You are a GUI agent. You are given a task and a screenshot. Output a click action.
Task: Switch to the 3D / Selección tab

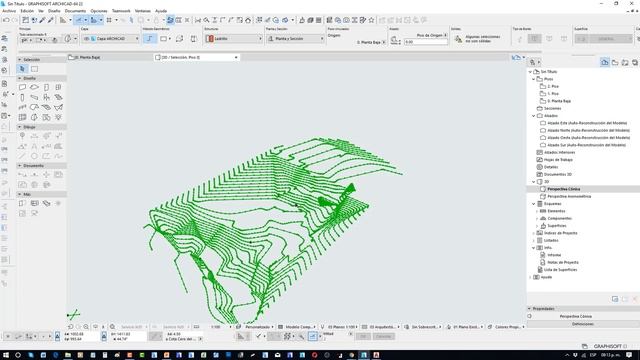click(x=197, y=58)
